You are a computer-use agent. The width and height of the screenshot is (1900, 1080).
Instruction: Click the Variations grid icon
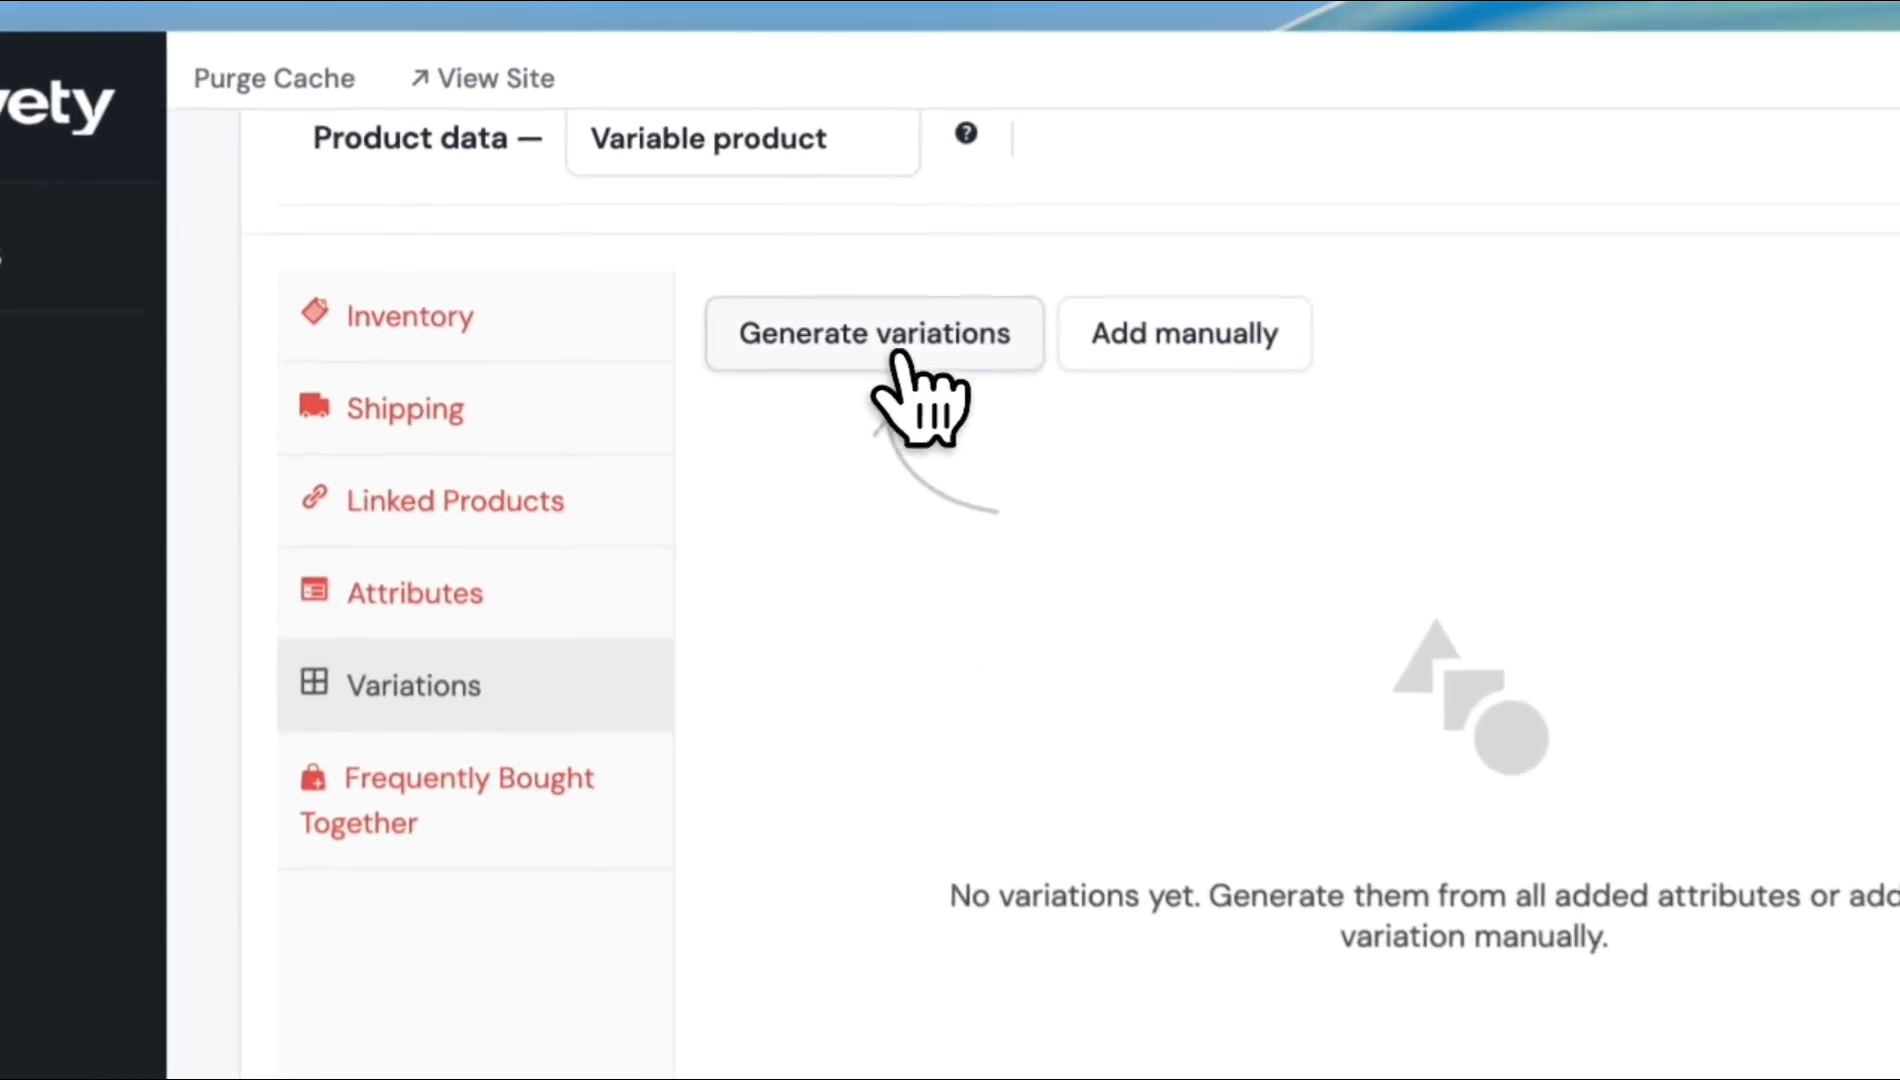click(314, 682)
